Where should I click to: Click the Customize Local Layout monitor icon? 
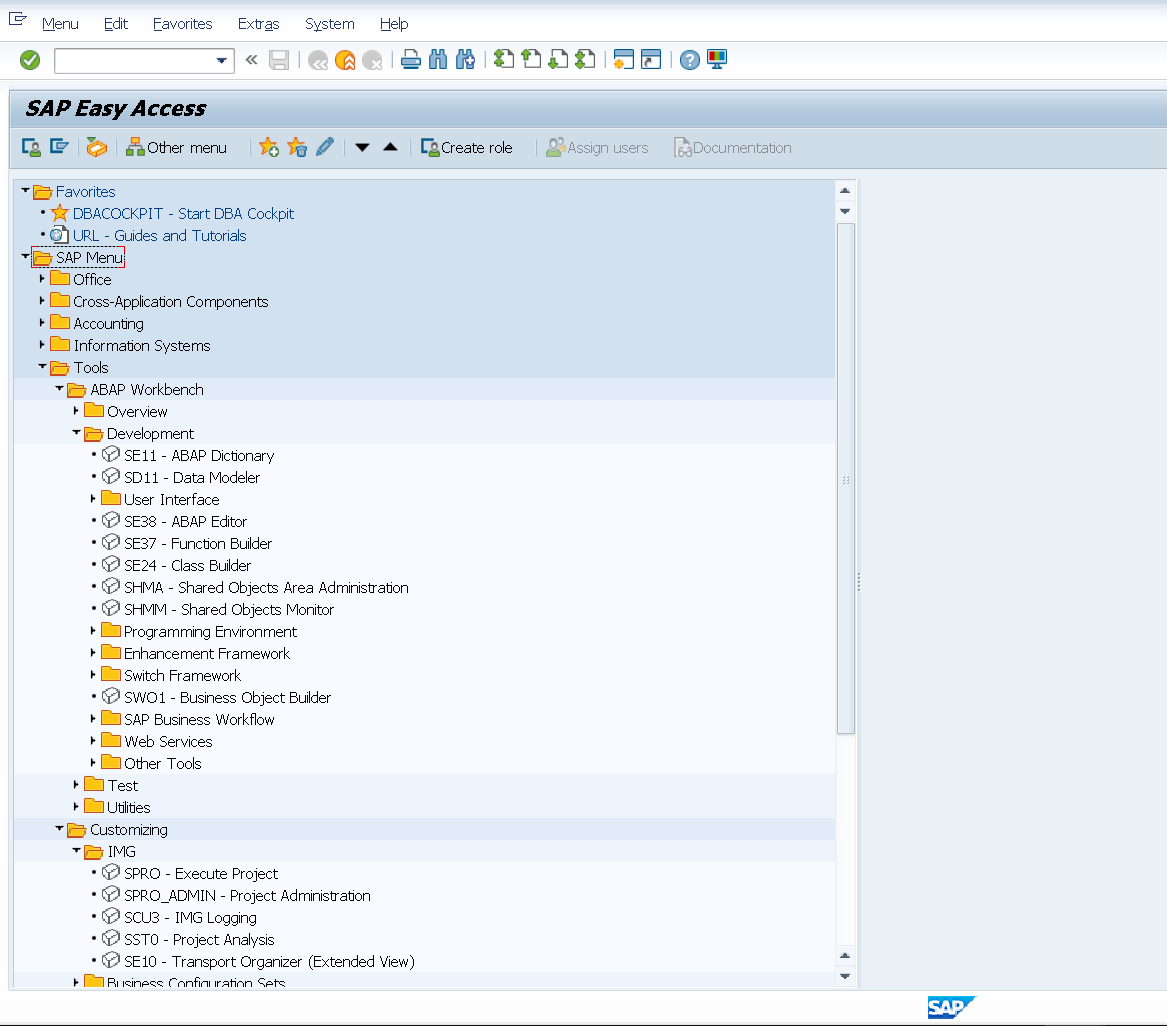click(716, 61)
